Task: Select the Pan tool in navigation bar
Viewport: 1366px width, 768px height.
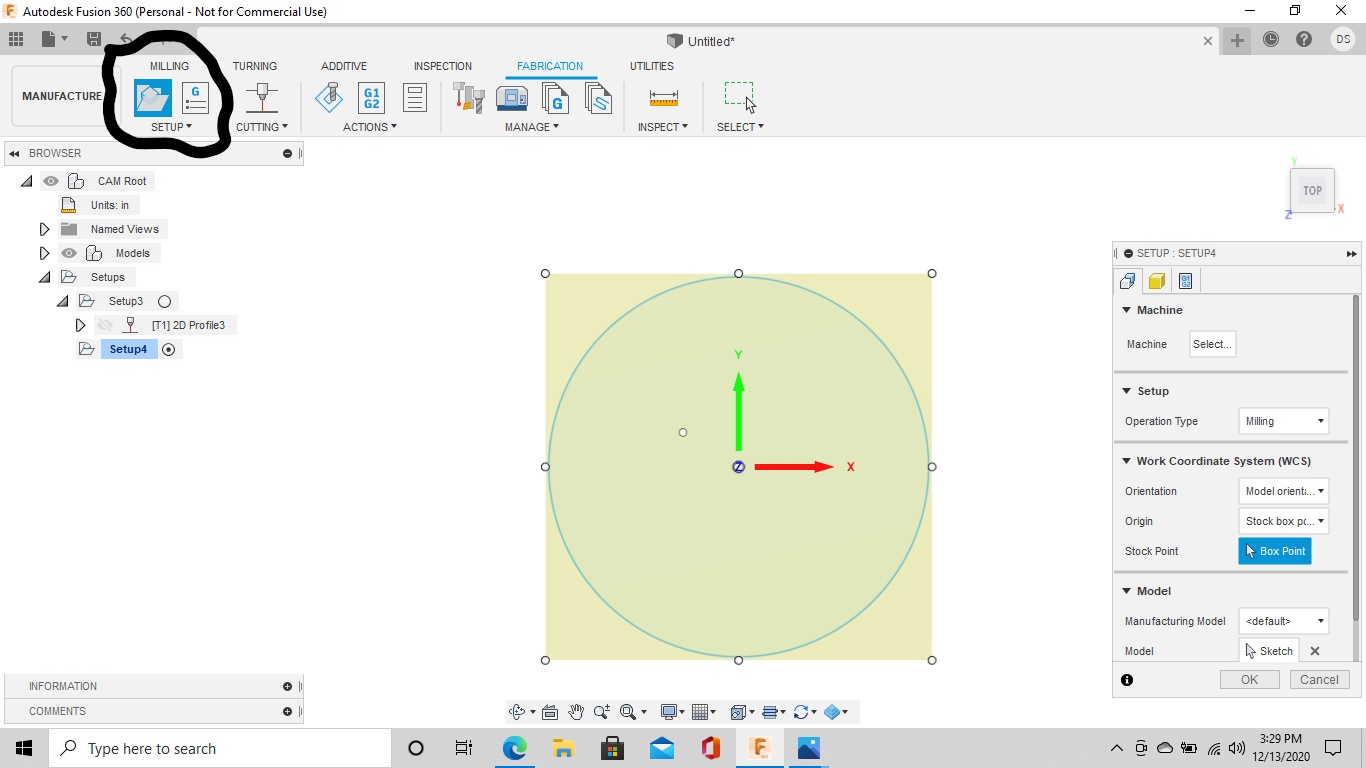Action: click(576, 711)
